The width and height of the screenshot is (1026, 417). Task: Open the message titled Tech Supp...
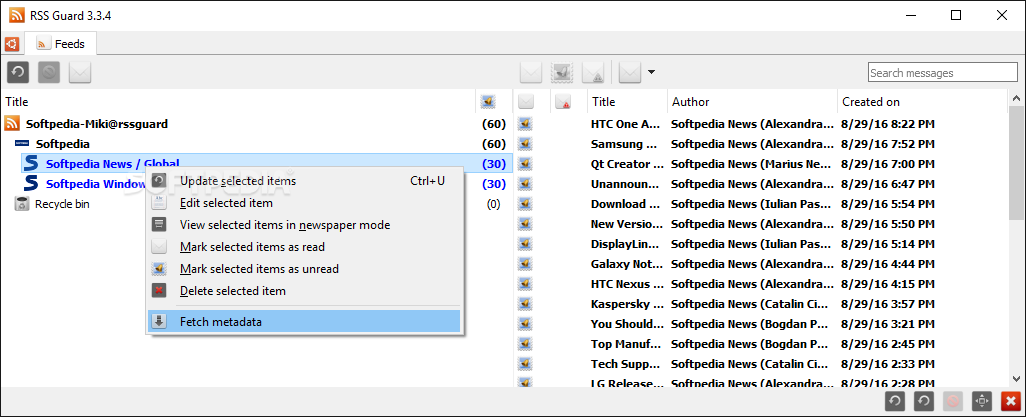(627, 363)
